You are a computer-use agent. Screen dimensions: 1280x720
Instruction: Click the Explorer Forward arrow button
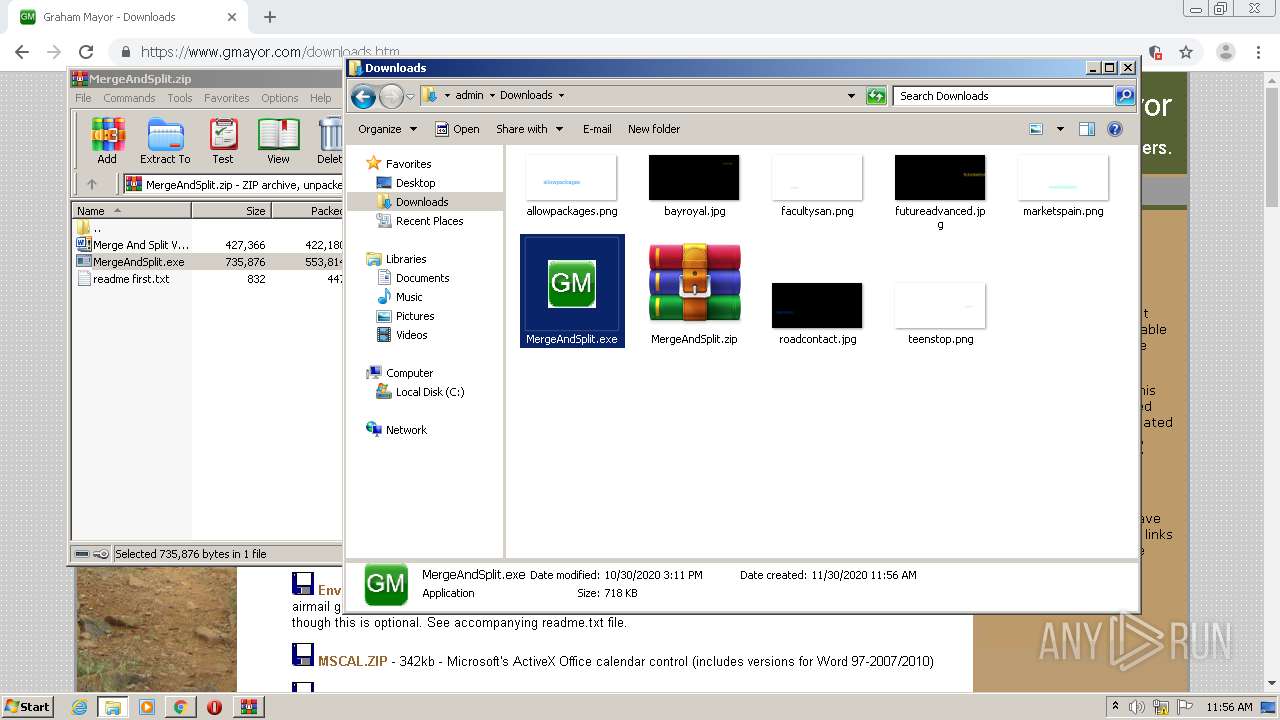[x=391, y=96]
